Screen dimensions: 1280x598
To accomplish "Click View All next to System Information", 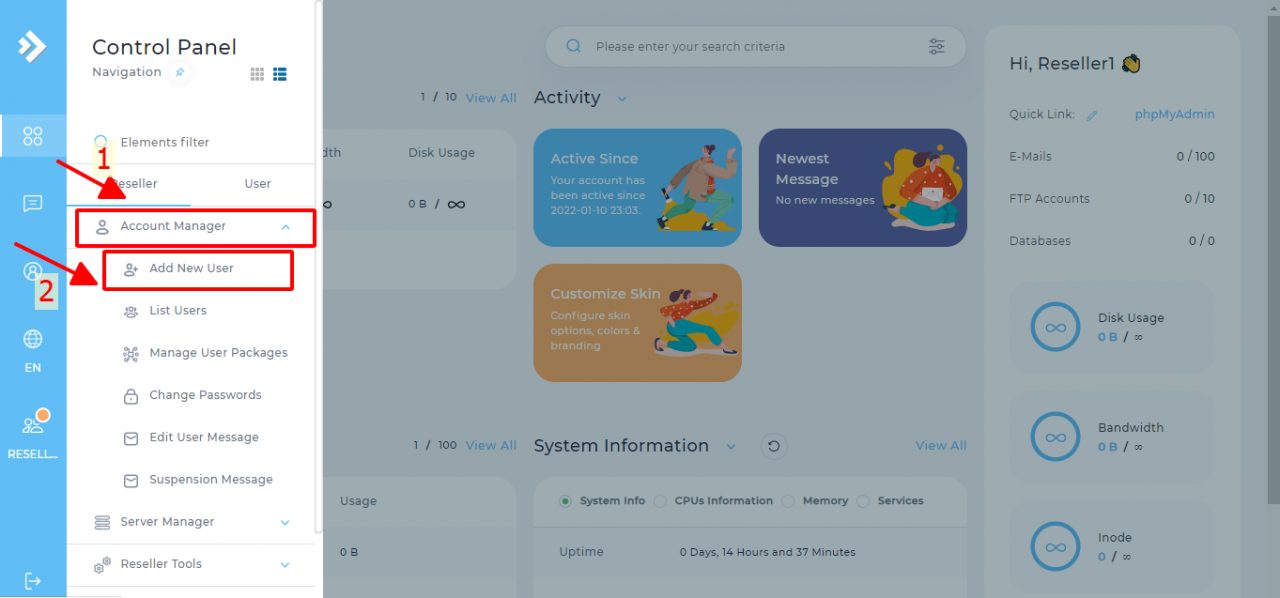I will [940, 446].
